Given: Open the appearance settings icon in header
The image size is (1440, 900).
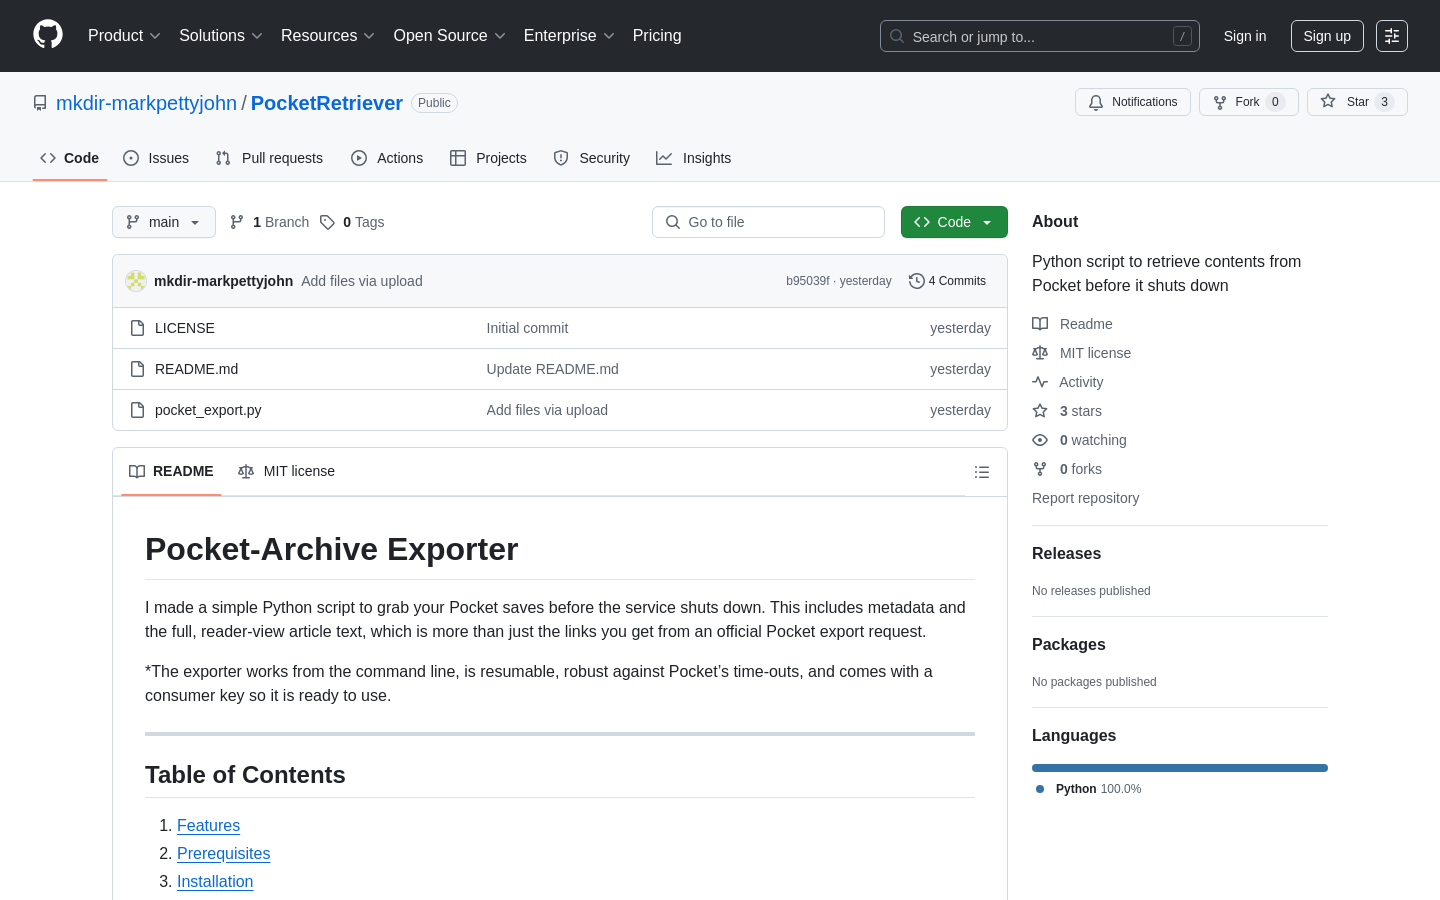Looking at the screenshot, I should pos(1392,36).
